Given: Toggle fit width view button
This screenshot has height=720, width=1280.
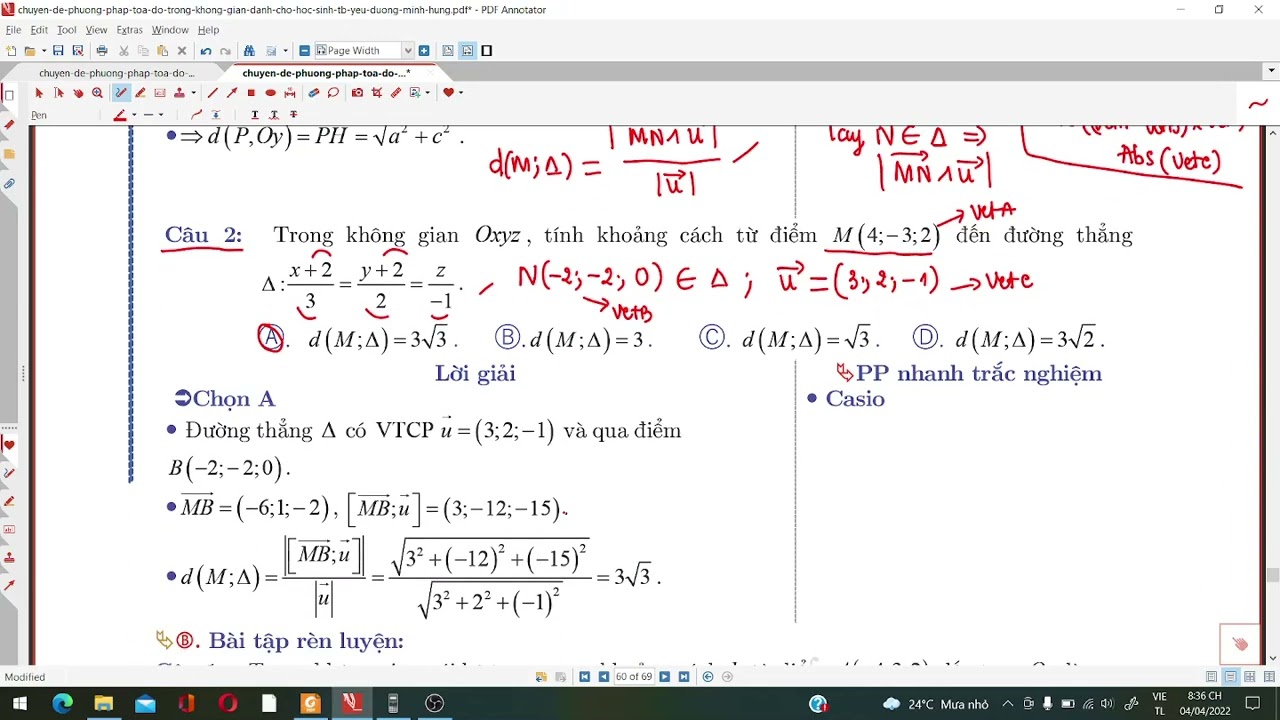Looking at the screenshot, I should coord(467,51).
